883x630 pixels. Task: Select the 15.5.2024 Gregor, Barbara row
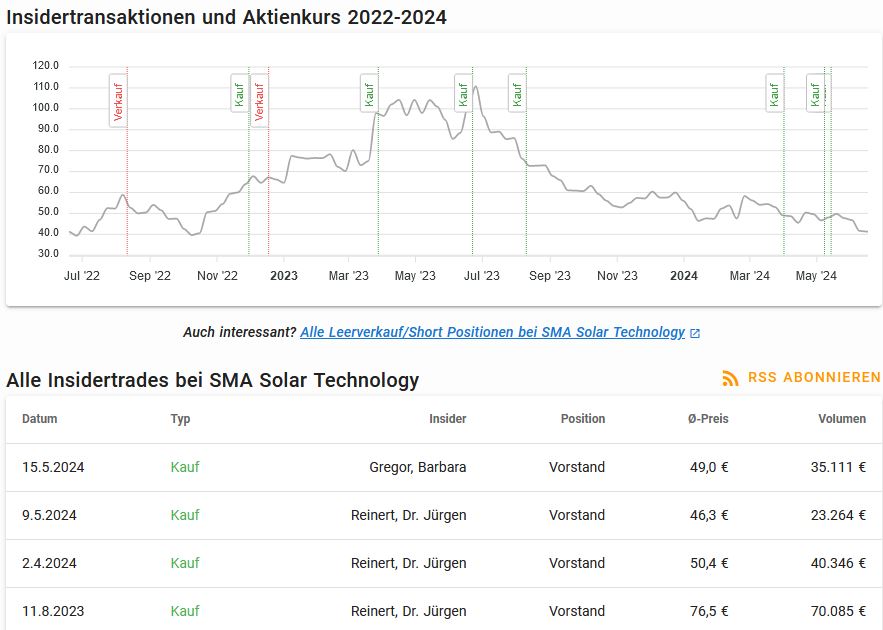point(443,467)
